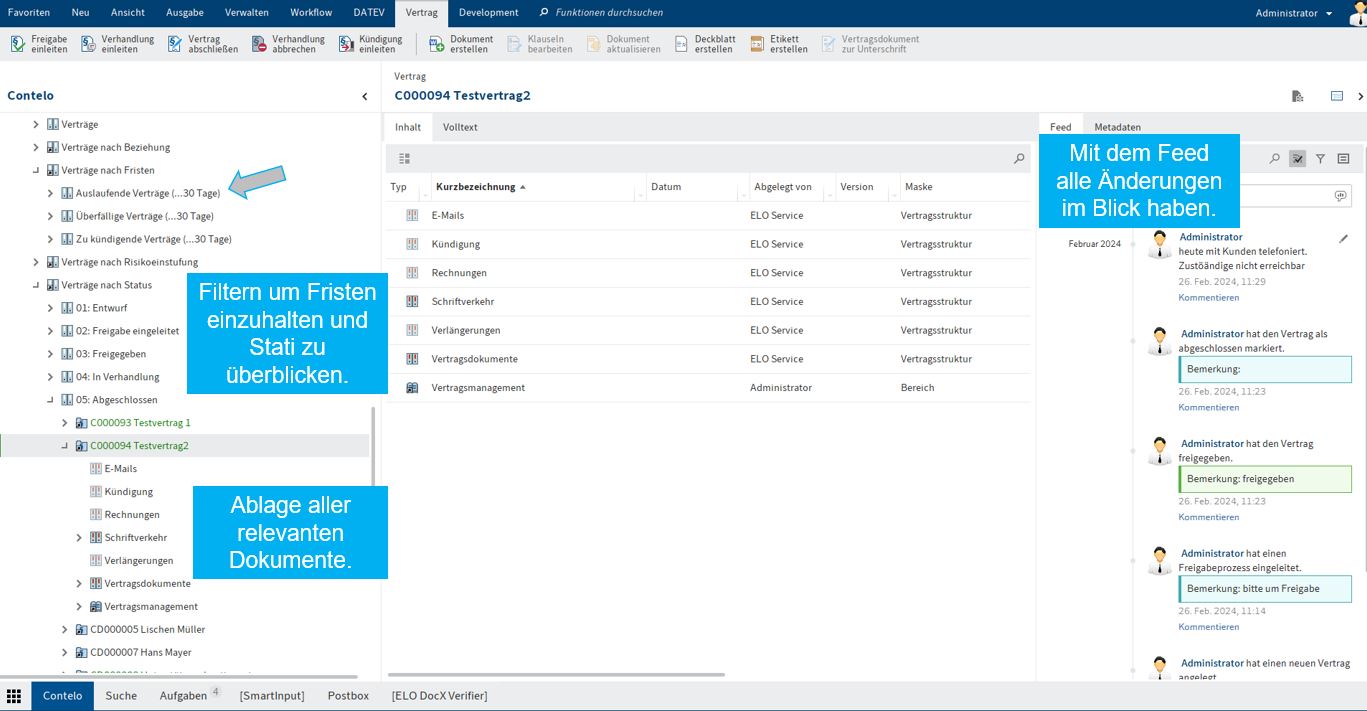Open the Vertragsmanagement row in list
Image resolution: width=1367 pixels, height=711 pixels.
[708, 388]
